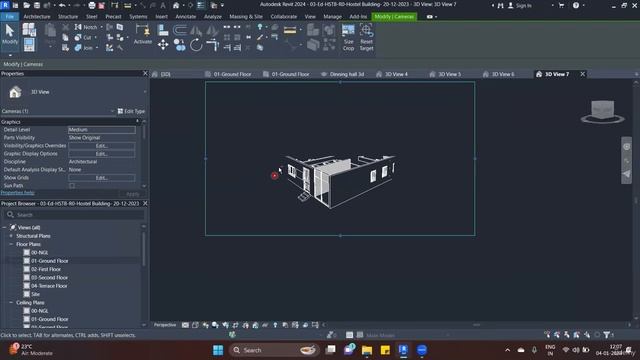Click the Open folder icon in quick access toolbar
The height and width of the screenshot is (360, 640).
(27, 5)
